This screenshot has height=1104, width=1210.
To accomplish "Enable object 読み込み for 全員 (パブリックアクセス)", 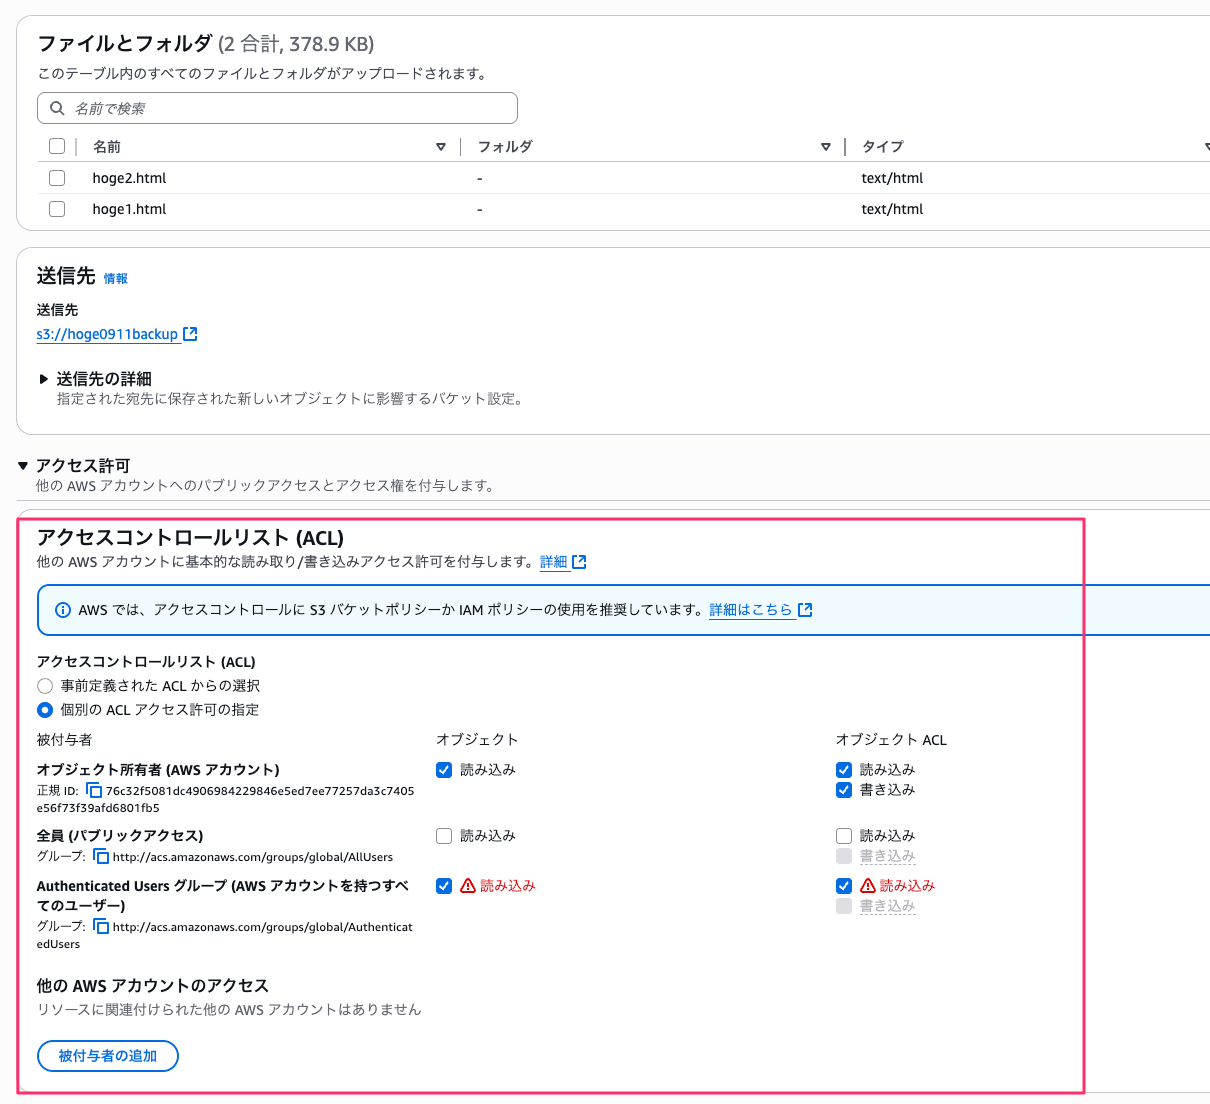I will pos(444,836).
